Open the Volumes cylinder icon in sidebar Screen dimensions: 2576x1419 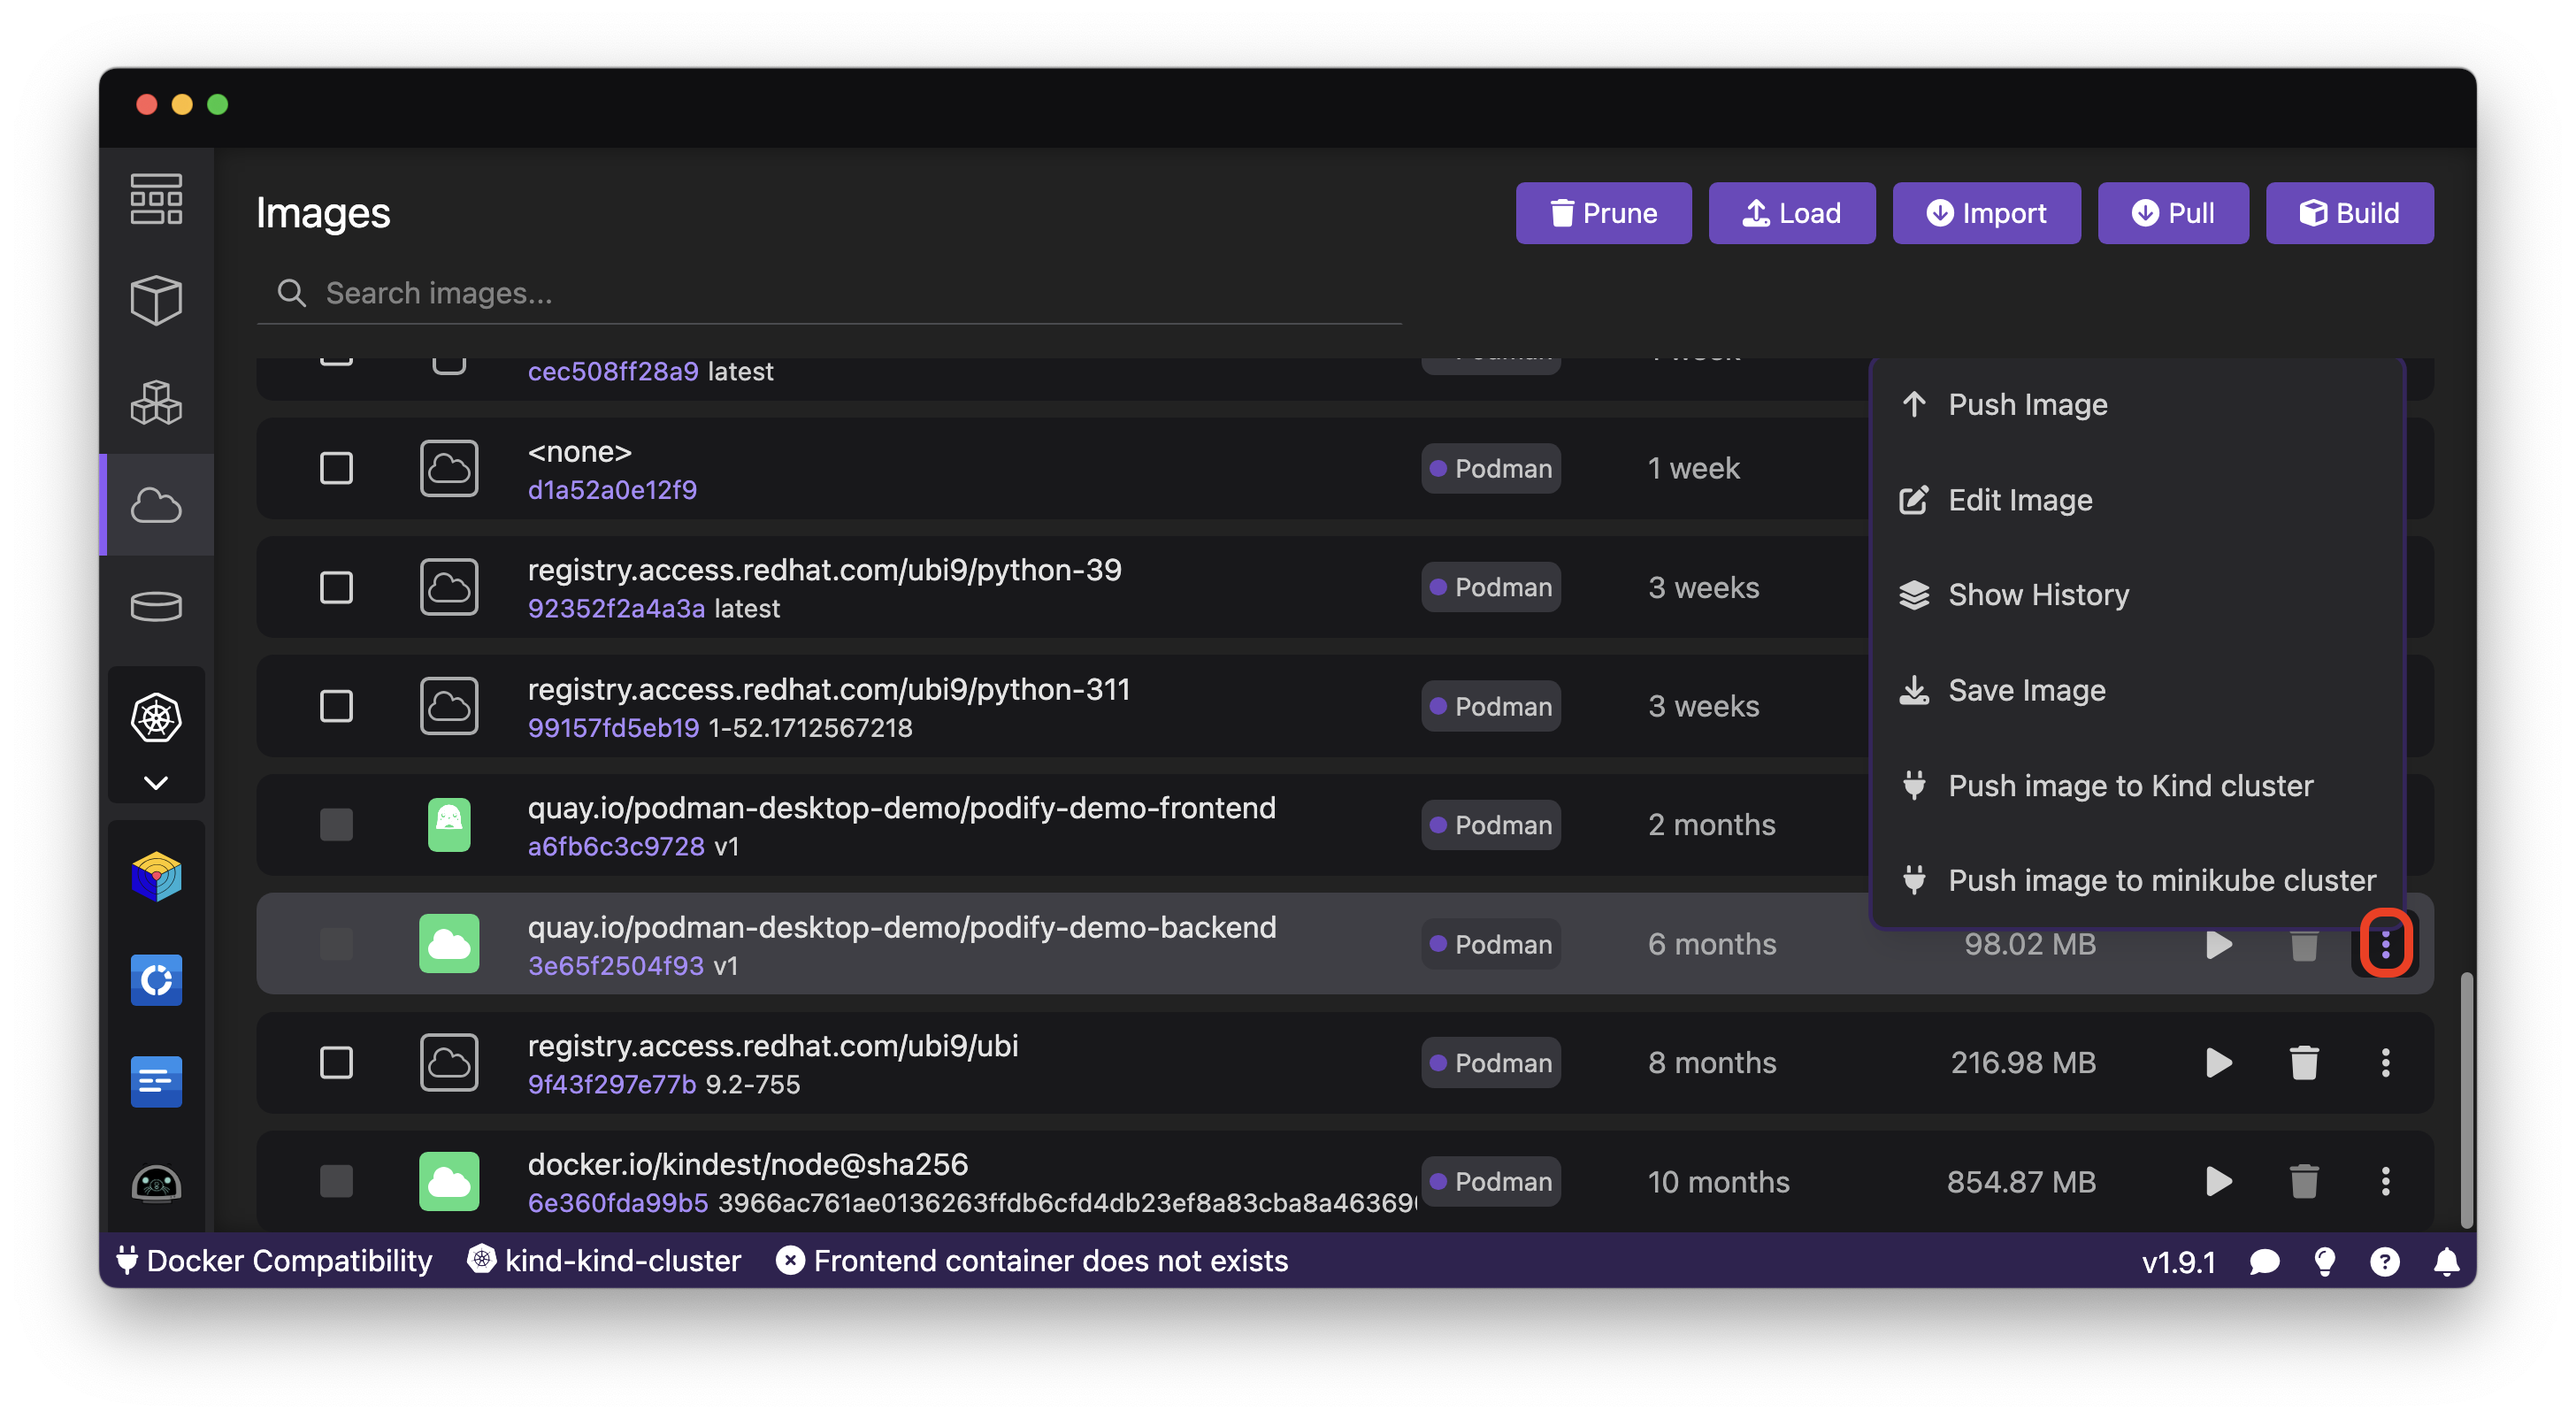(x=156, y=606)
